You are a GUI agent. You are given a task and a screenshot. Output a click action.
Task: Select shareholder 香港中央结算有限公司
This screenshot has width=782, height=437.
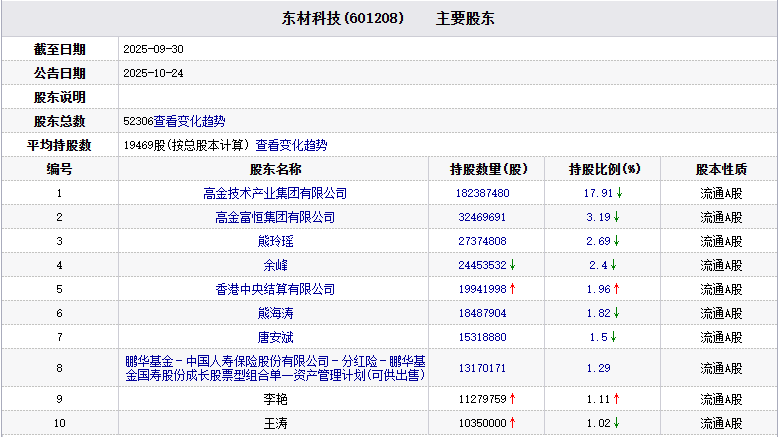[275, 289]
